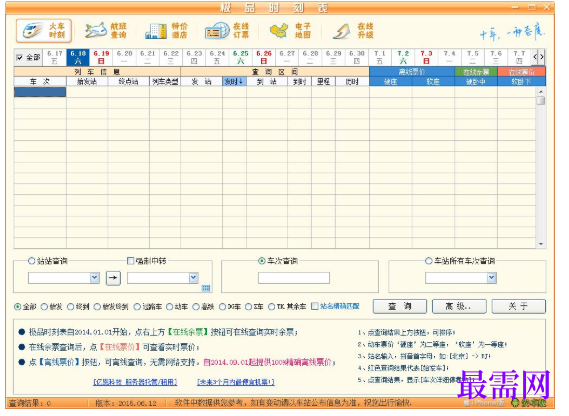Click the iPhone version status bar icon
The height and width of the screenshot is (416, 569).
tap(484, 403)
